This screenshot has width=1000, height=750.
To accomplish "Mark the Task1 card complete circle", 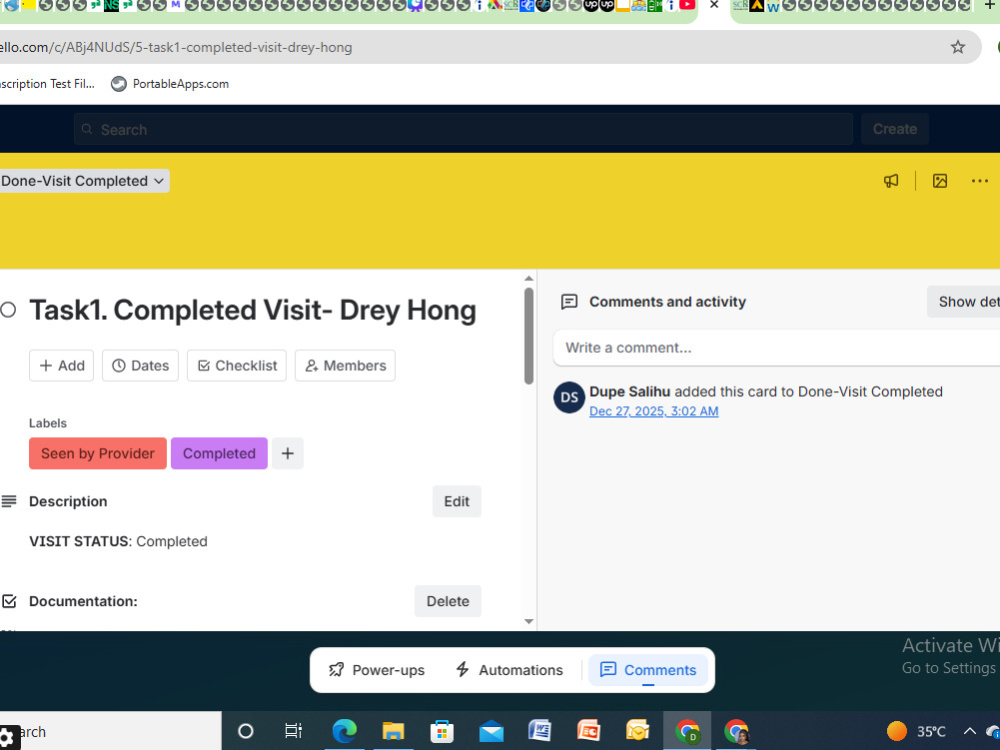I will [x=8, y=310].
